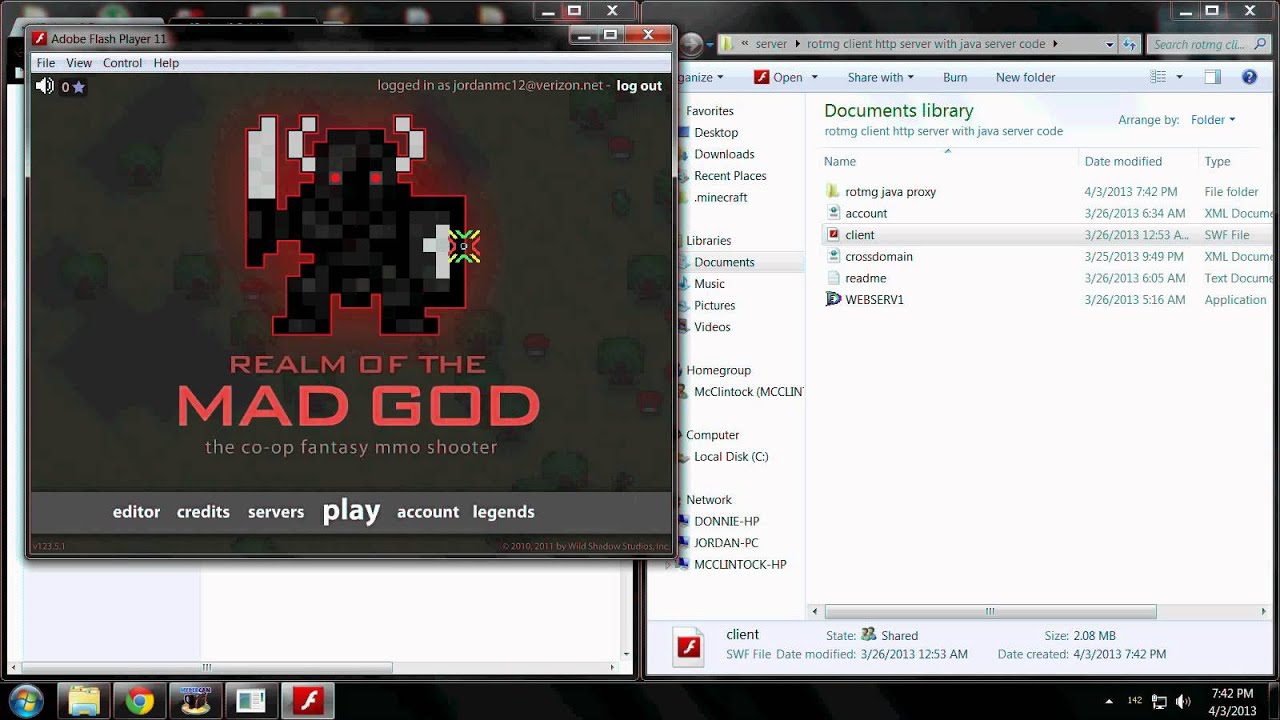Image resolution: width=1280 pixels, height=720 pixels.
Task: Open the game credits screen
Action: [203, 512]
